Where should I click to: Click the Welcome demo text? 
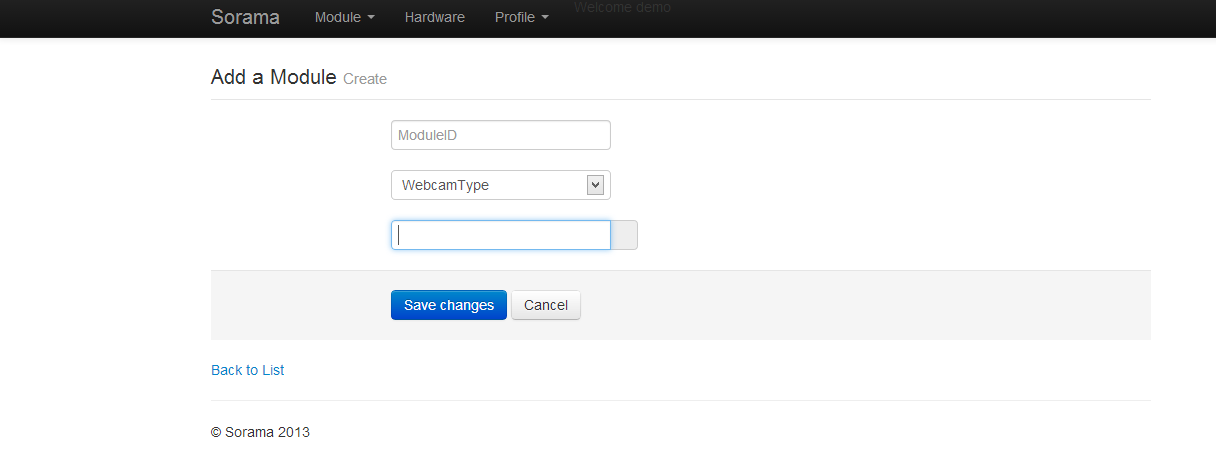[622, 8]
